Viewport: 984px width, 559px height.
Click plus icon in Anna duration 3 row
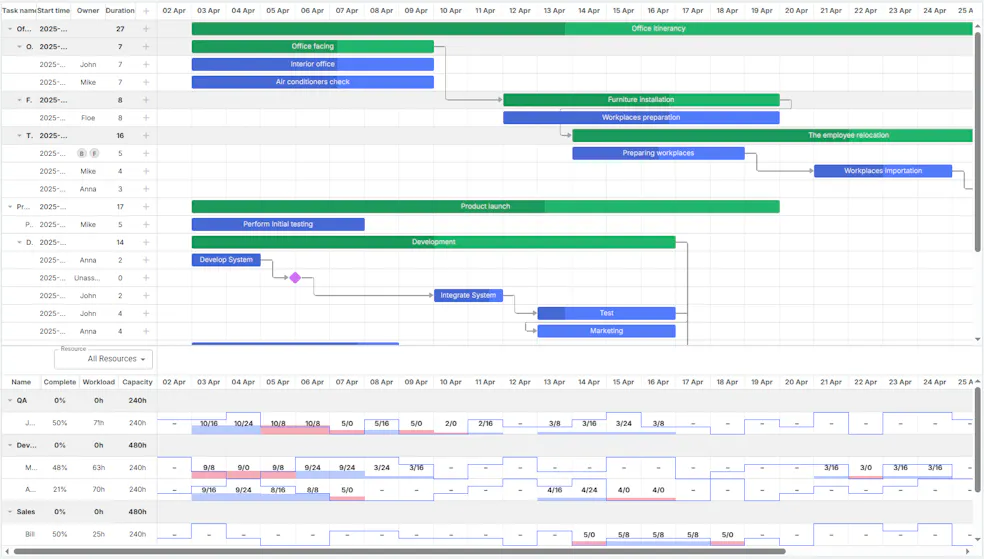click(x=146, y=189)
